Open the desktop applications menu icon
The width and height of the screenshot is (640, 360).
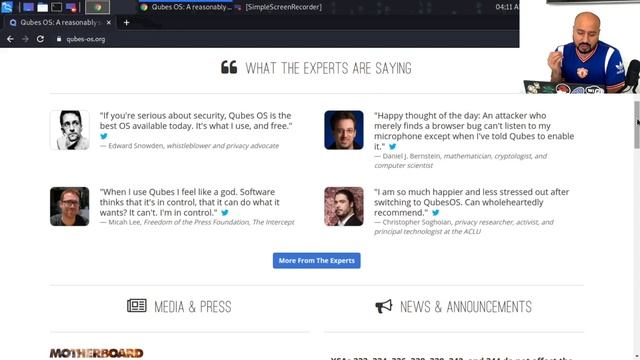7,7
